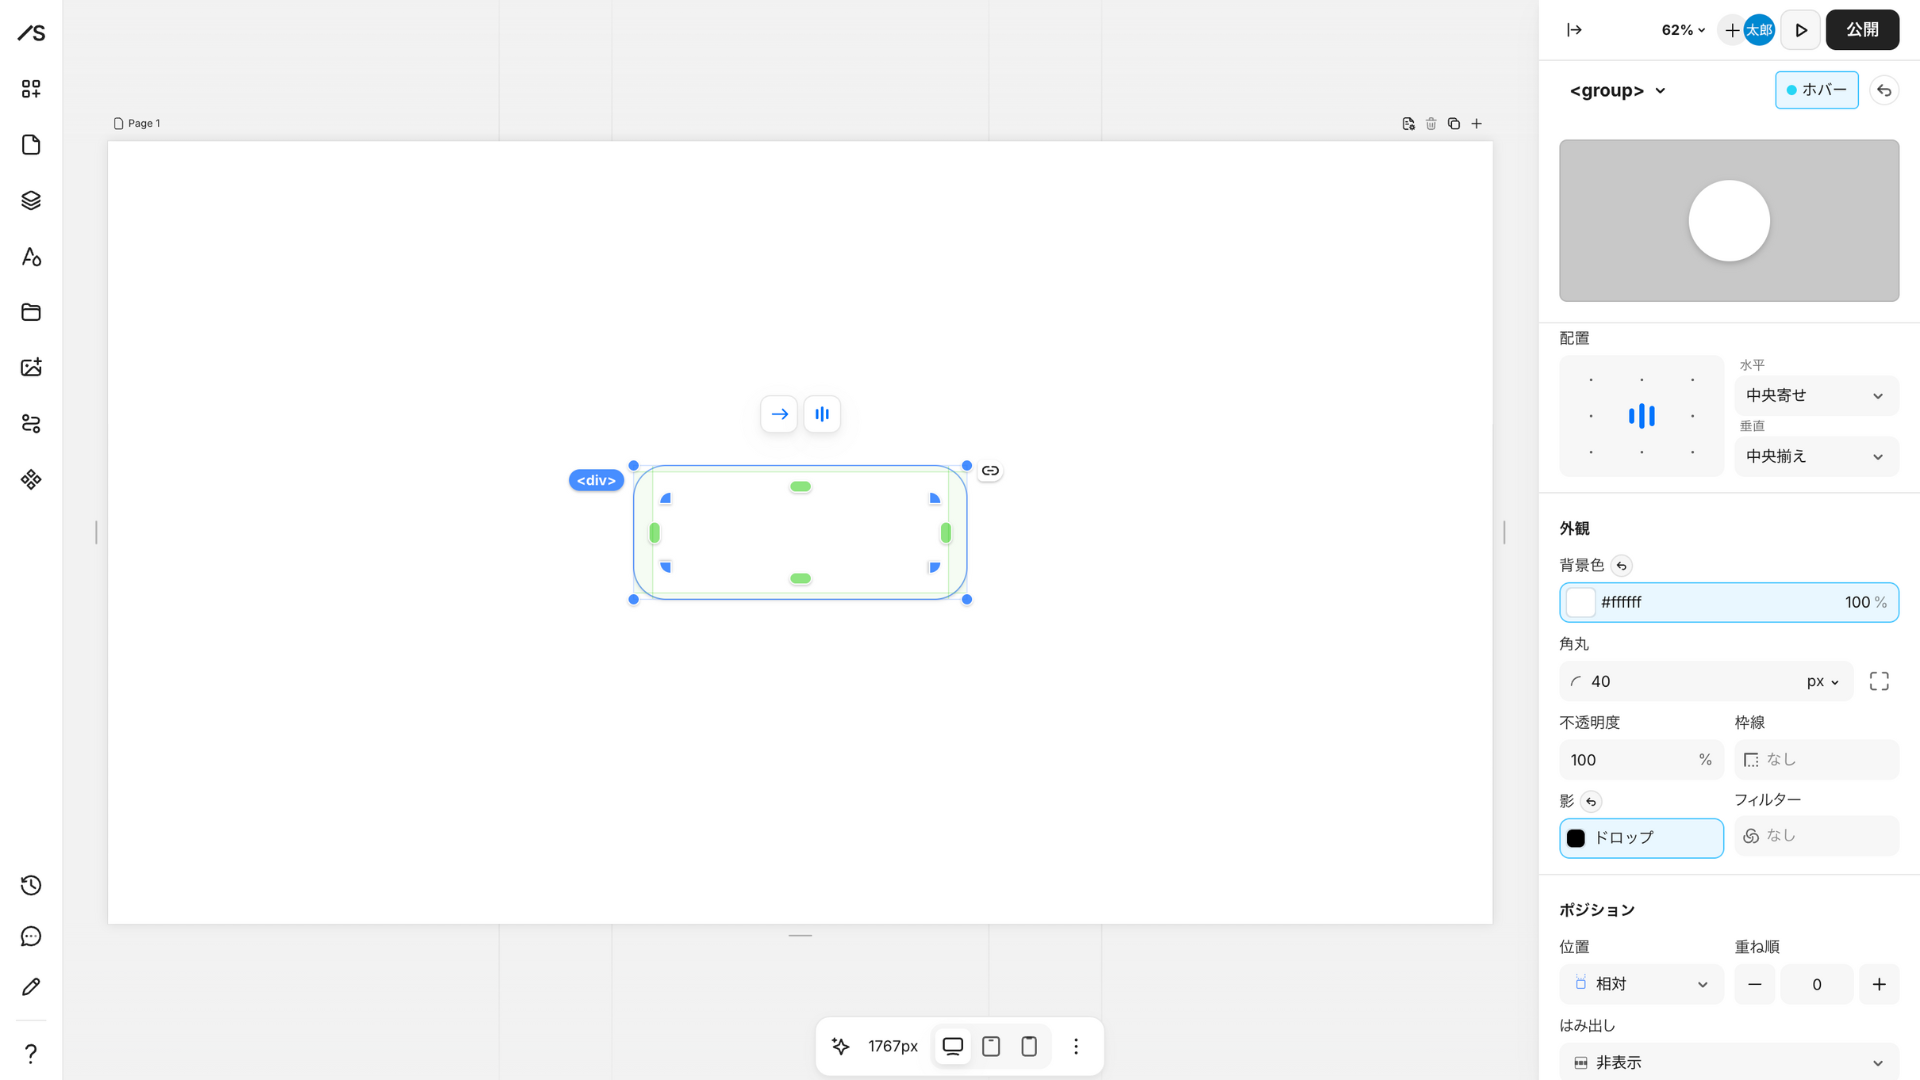Screen dimensions: 1920x1080
Task: Open the comments chat icon
Action: click(x=31, y=936)
